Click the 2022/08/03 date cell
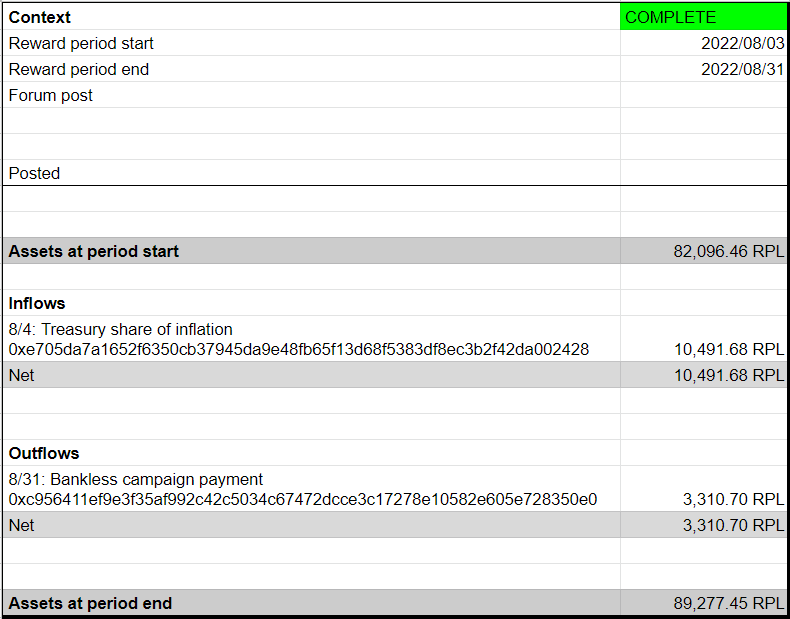The width and height of the screenshot is (790, 619). click(x=703, y=43)
